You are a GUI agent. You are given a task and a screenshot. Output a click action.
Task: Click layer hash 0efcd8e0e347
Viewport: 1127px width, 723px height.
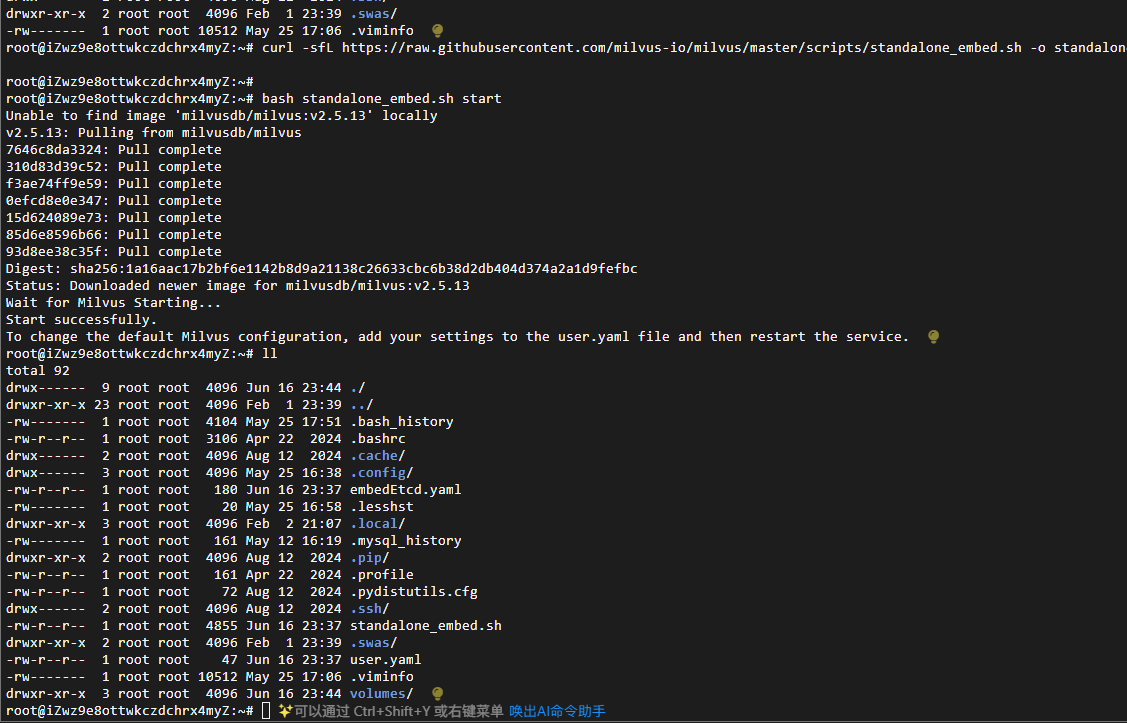coord(54,201)
